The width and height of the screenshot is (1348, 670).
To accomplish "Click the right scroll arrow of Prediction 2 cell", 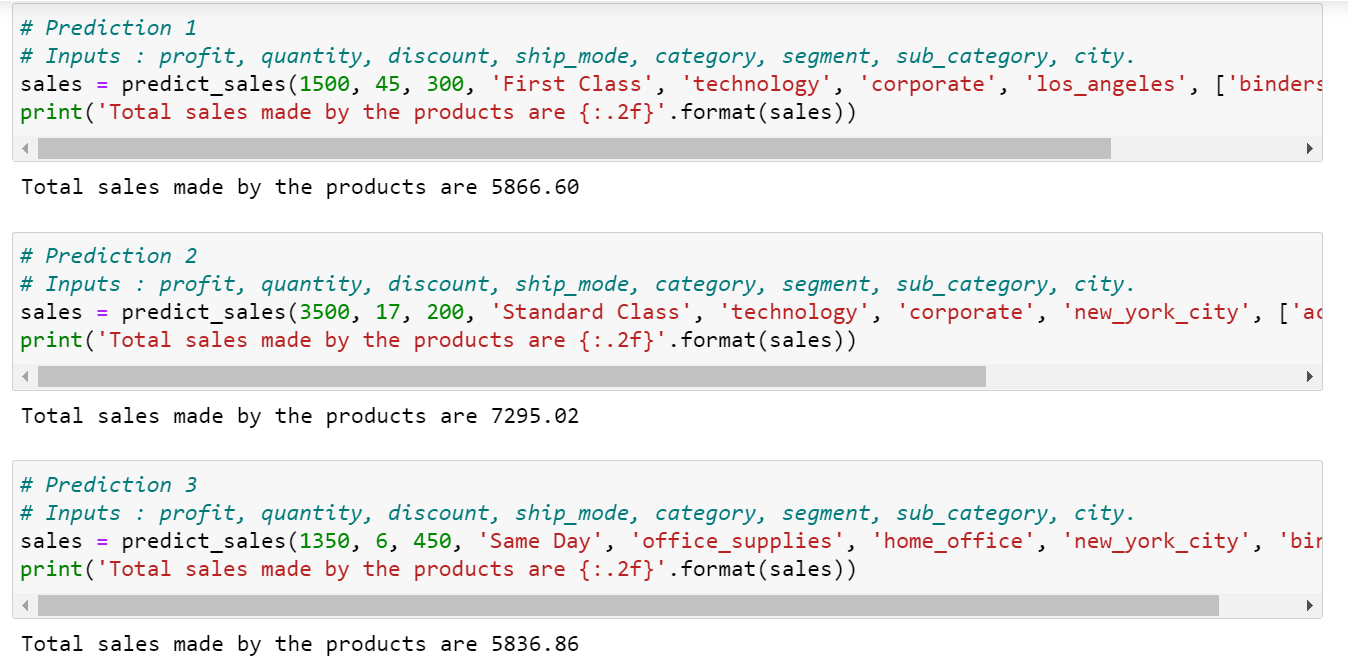I will point(1311,377).
